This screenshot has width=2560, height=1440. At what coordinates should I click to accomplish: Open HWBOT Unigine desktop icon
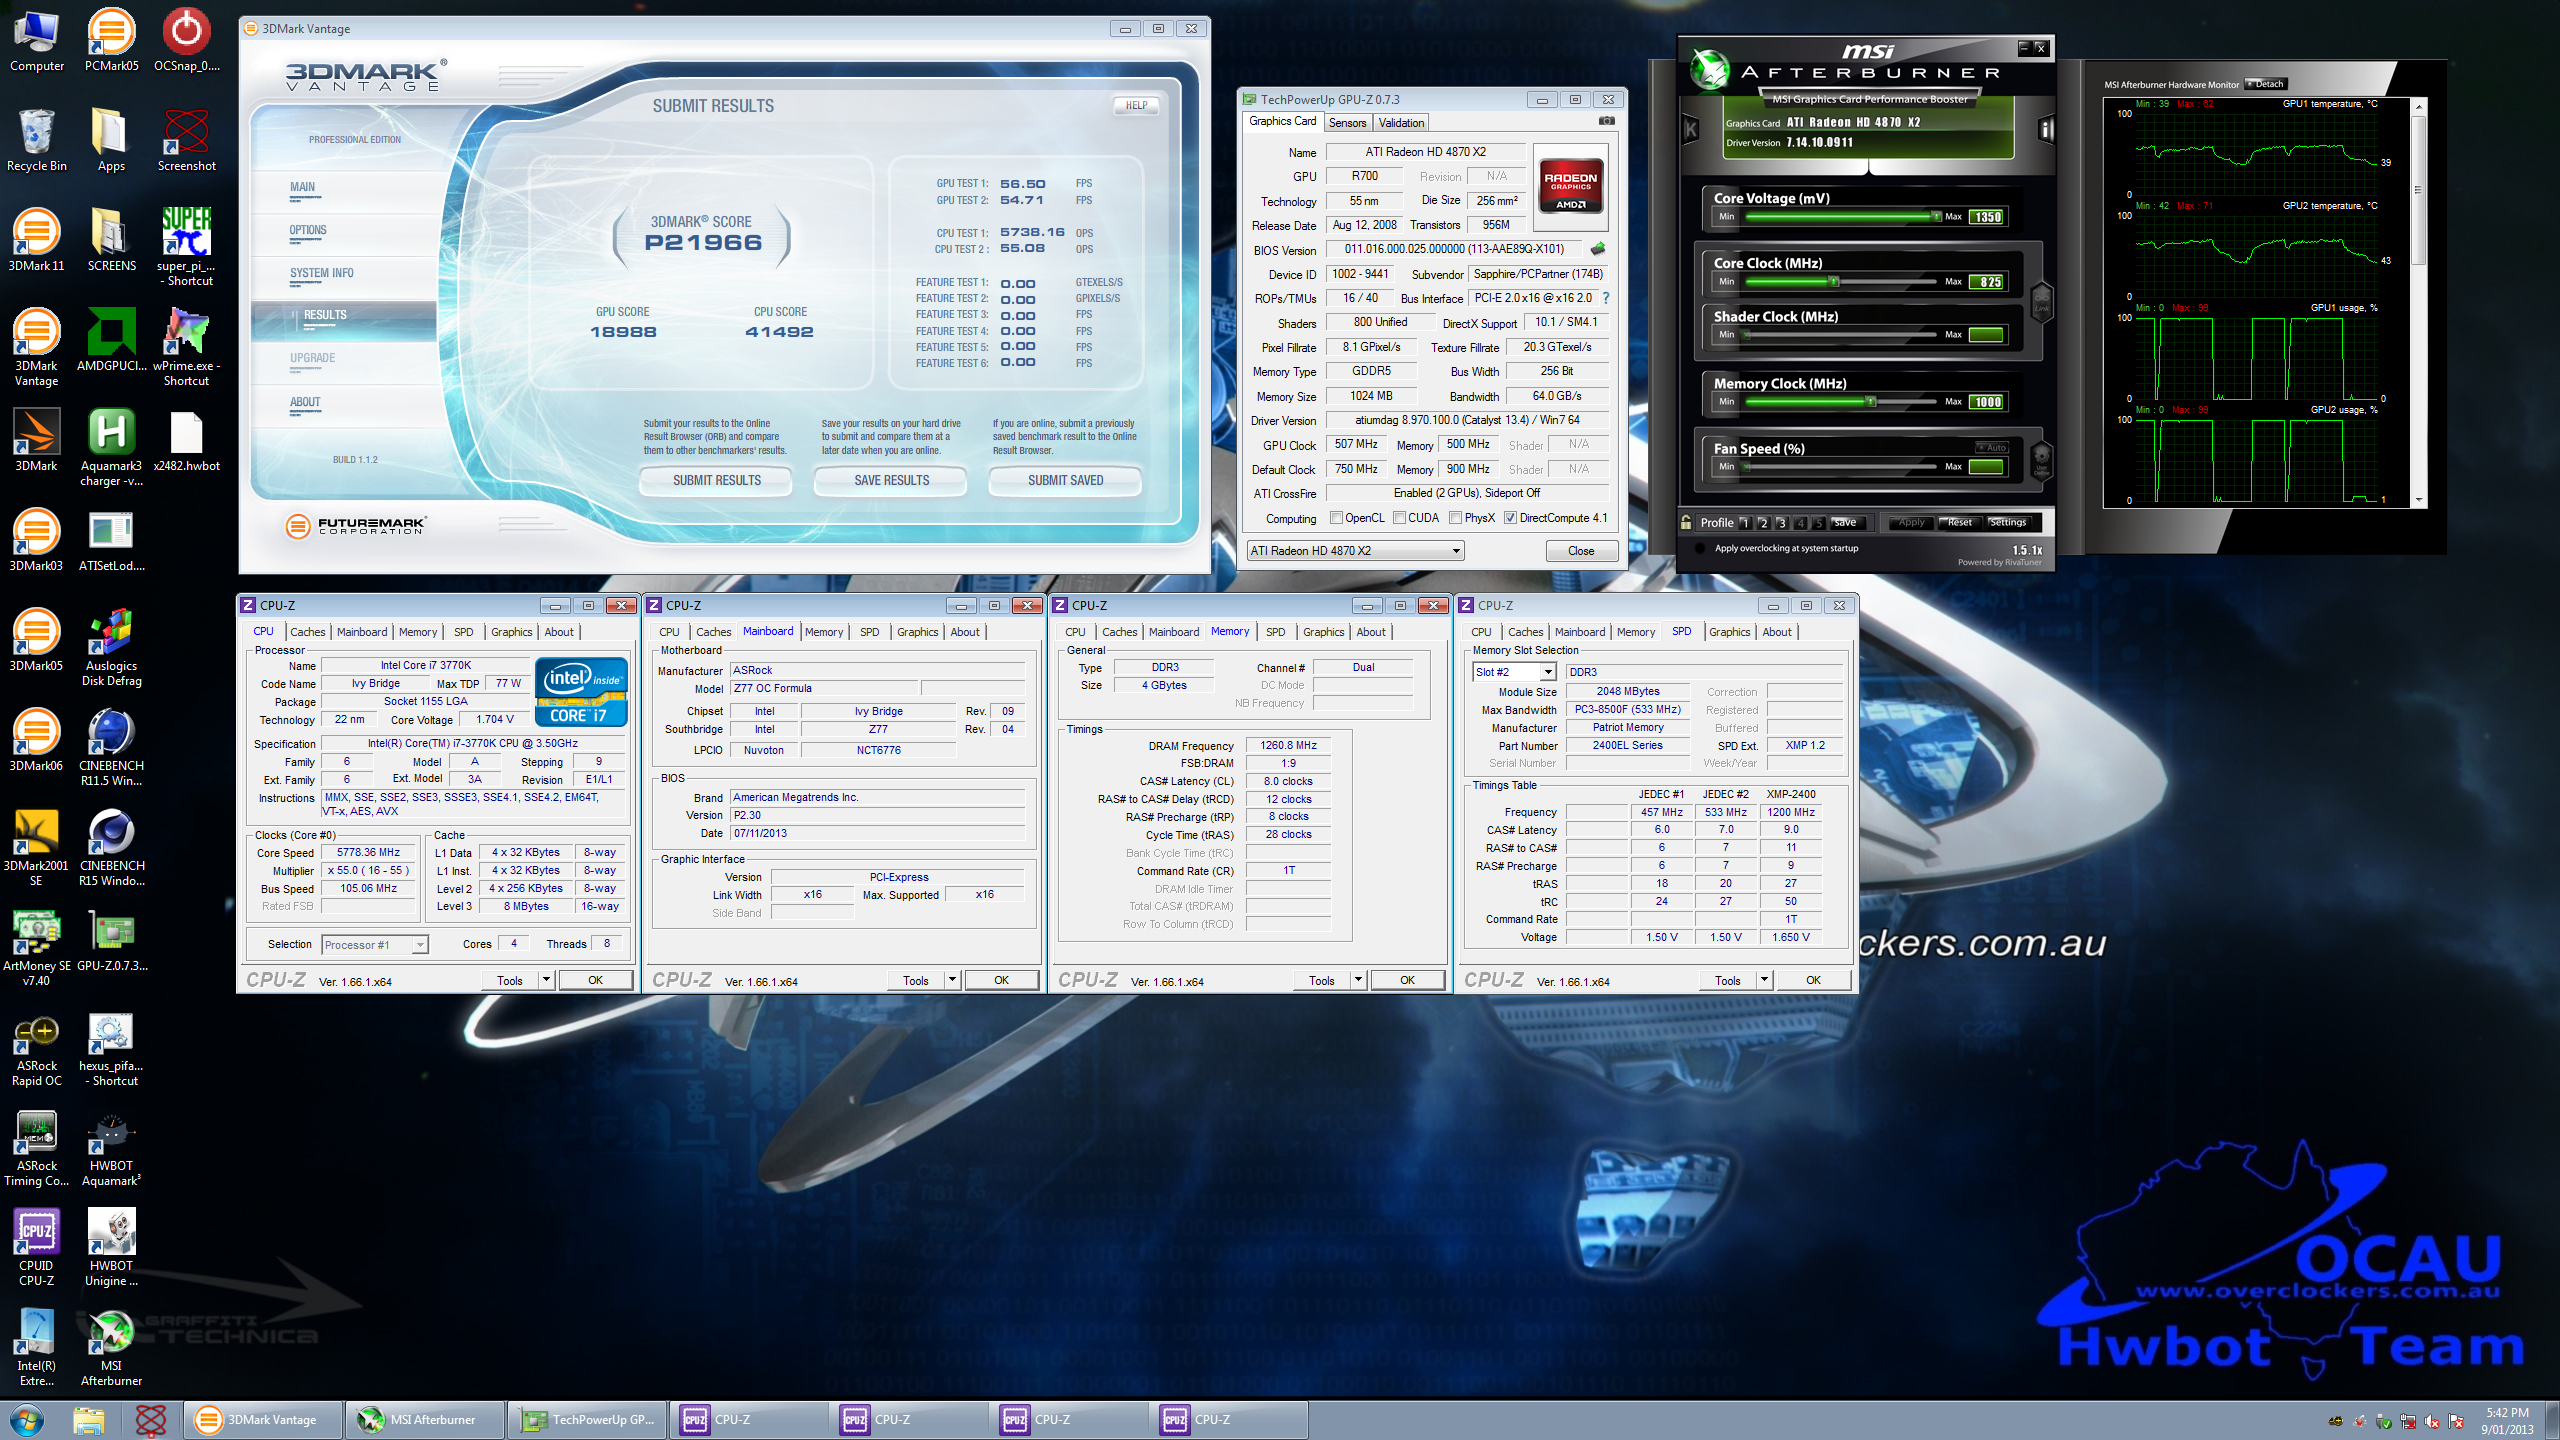click(x=111, y=1246)
